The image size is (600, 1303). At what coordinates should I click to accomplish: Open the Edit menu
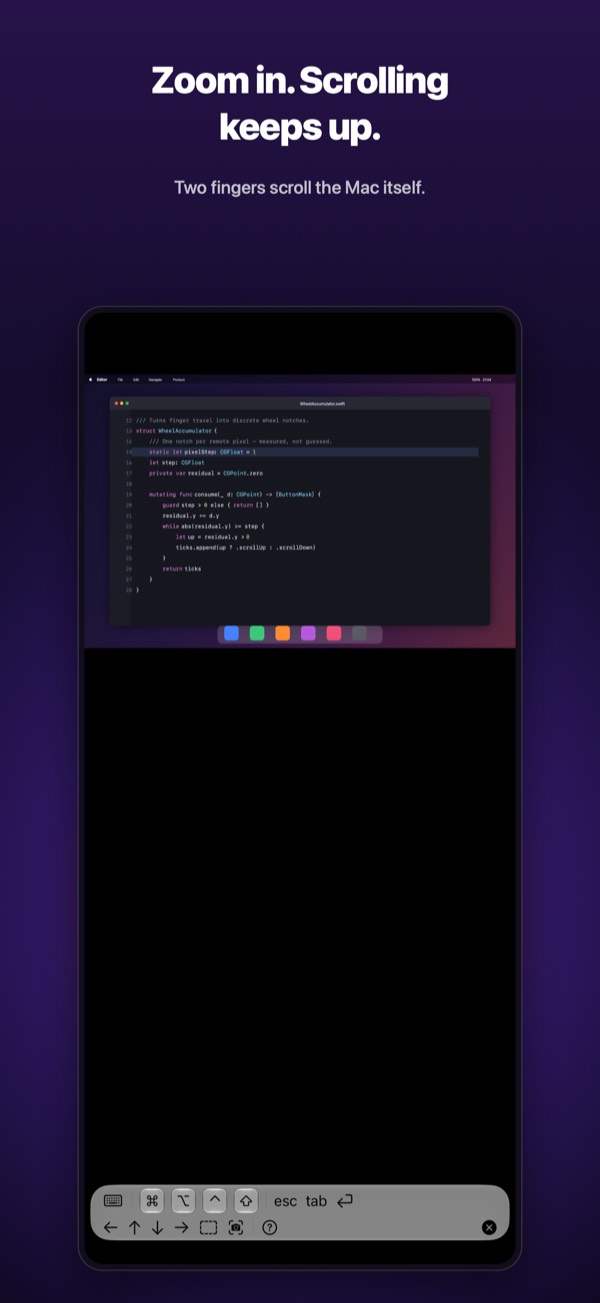coord(136,380)
